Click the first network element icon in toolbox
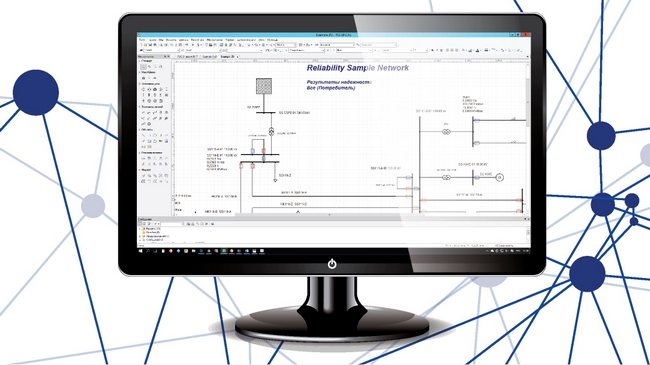This screenshot has height=365, width=650. click(x=143, y=89)
